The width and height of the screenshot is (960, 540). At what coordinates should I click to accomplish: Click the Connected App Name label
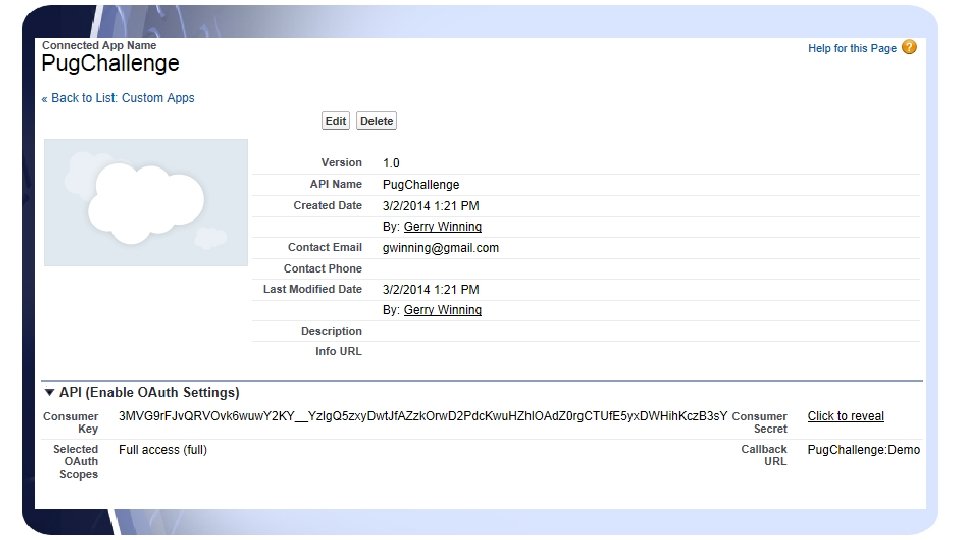click(99, 45)
